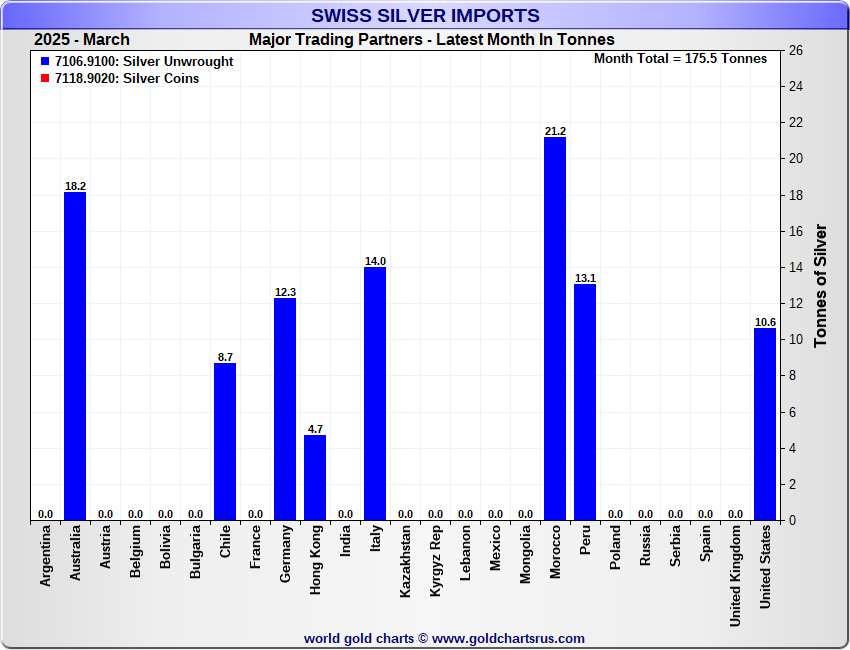Click the 0.0 value above Argentina
This screenshot has height=650, width=850.
click(x=46, y=514)
